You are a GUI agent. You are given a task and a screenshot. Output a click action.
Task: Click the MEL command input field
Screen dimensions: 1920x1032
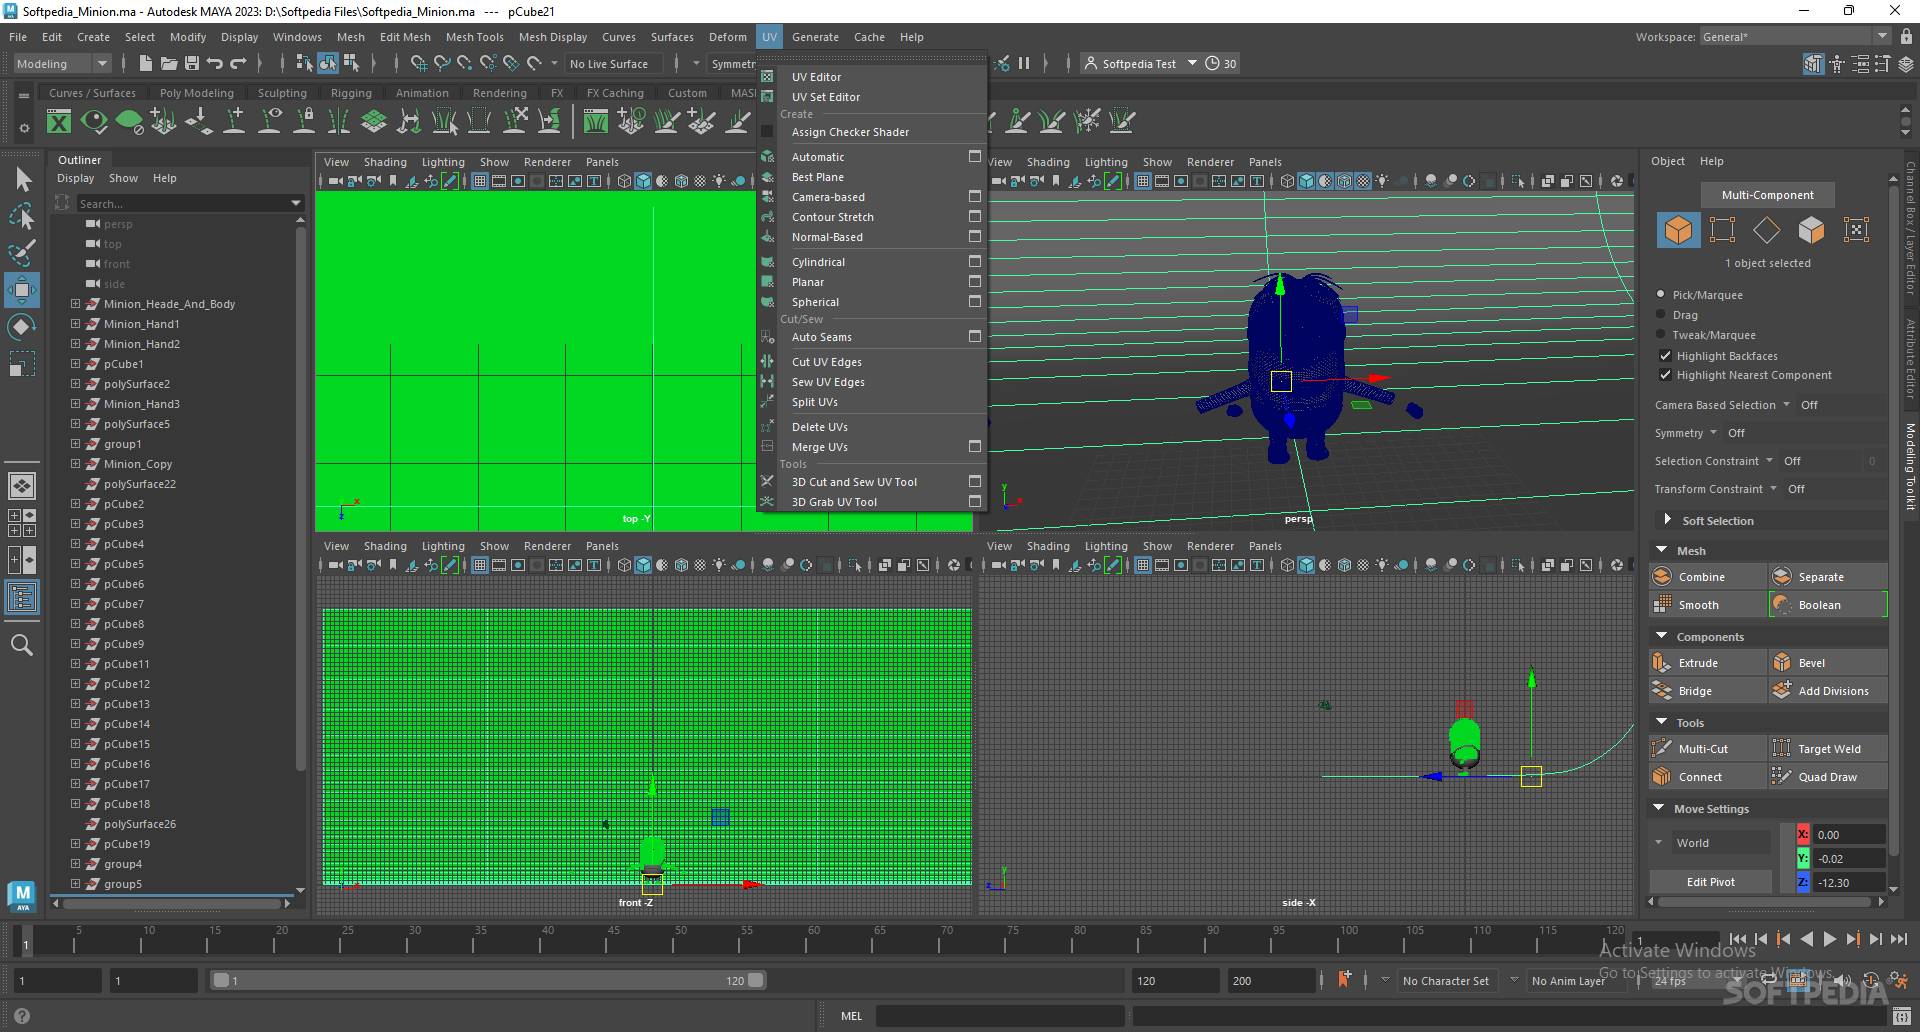1000,1016
